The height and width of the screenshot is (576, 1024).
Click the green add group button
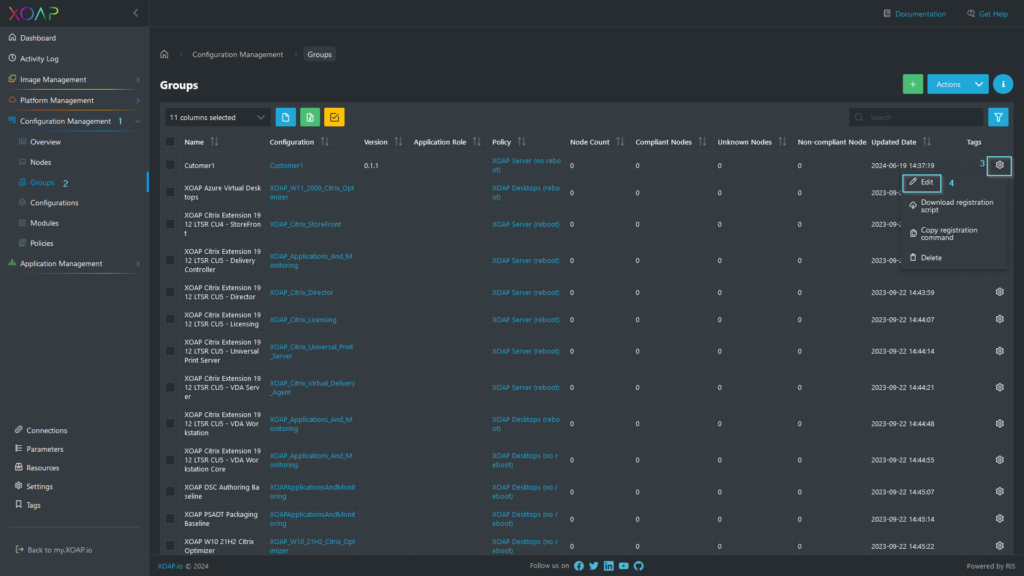[x=912, y=84]
